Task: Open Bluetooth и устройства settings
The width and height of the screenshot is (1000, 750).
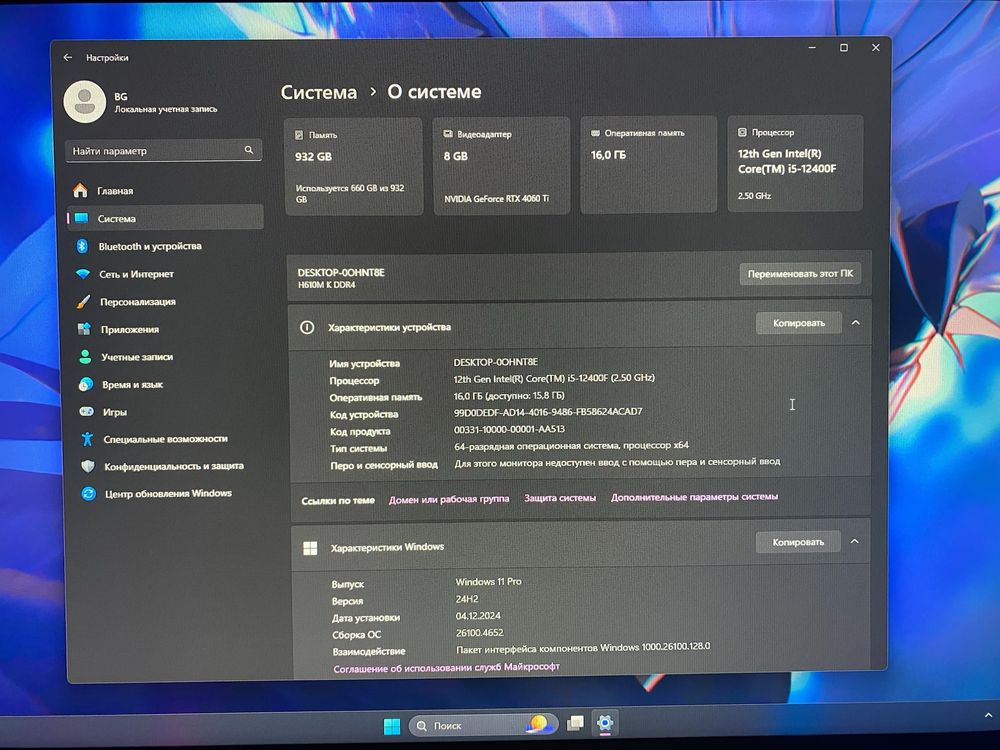Action: [x=166, y=246]
